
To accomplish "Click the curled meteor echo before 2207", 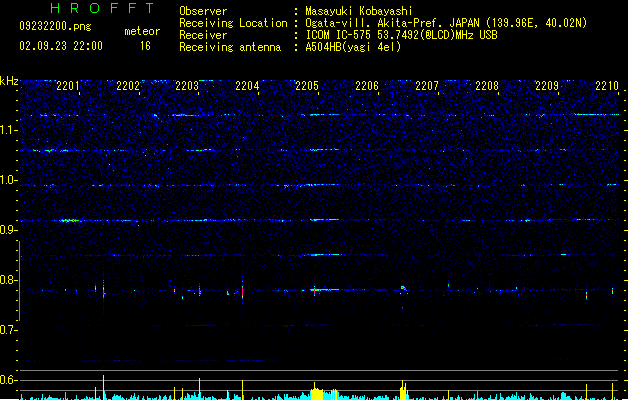I will (x=404, y=288).
